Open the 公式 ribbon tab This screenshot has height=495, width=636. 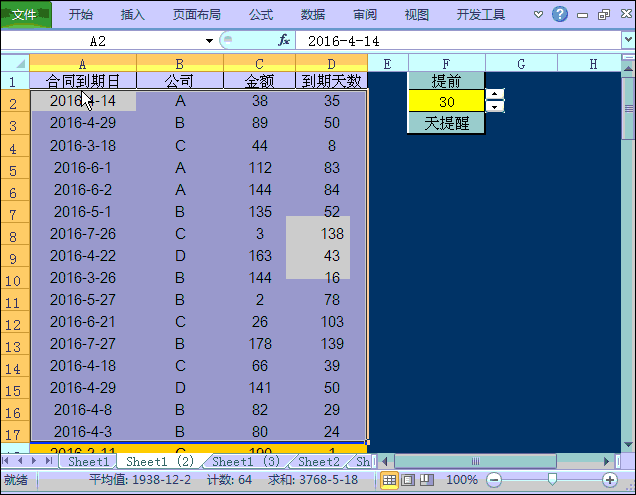(260, 15)
